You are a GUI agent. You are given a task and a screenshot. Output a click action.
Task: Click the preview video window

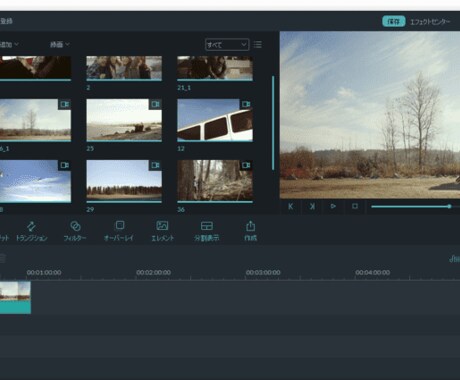[370, 115]
